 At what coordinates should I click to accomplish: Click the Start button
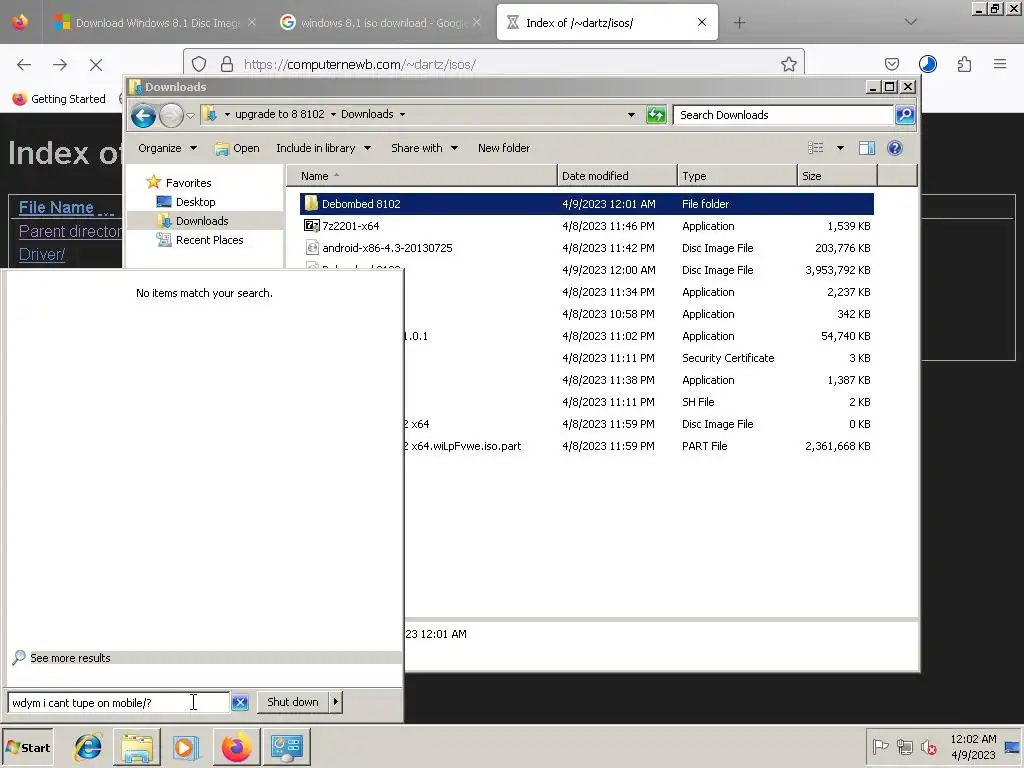tap(27, 747)
